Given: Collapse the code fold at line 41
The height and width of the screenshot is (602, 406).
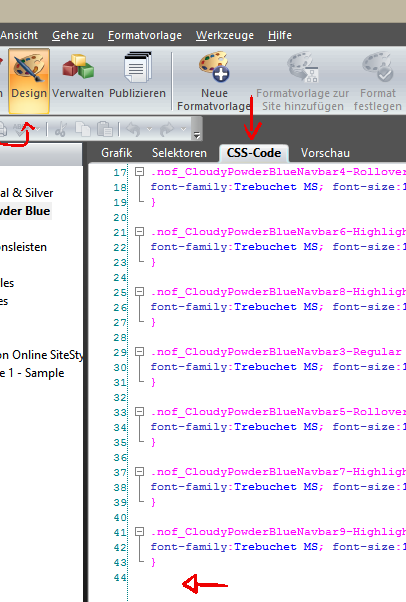Looking at the screenshot, I should (x=139, y=532).
